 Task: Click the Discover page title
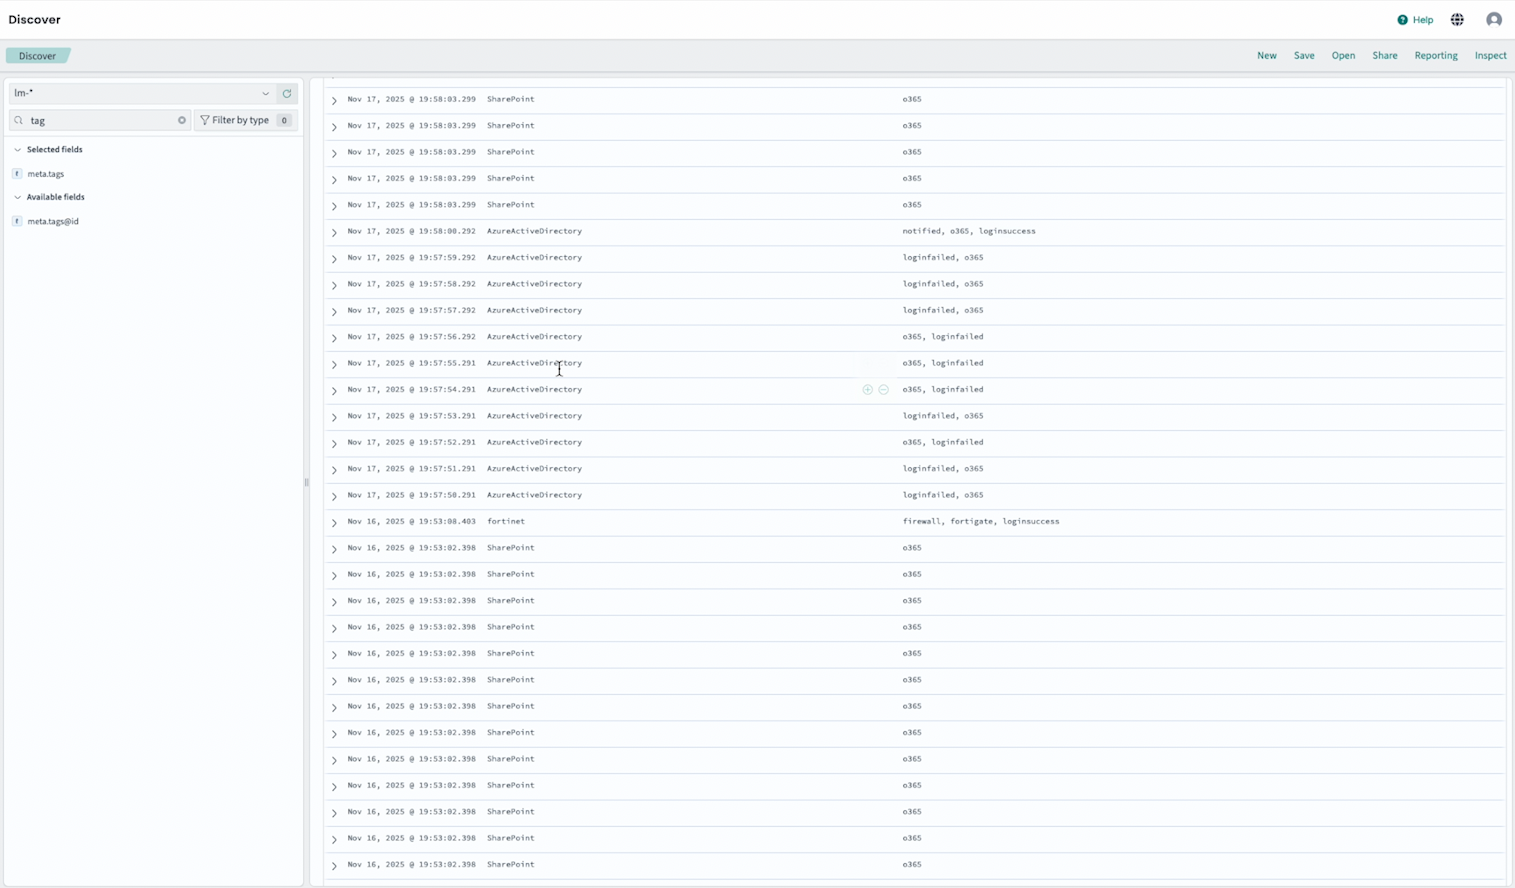(35, 20)
